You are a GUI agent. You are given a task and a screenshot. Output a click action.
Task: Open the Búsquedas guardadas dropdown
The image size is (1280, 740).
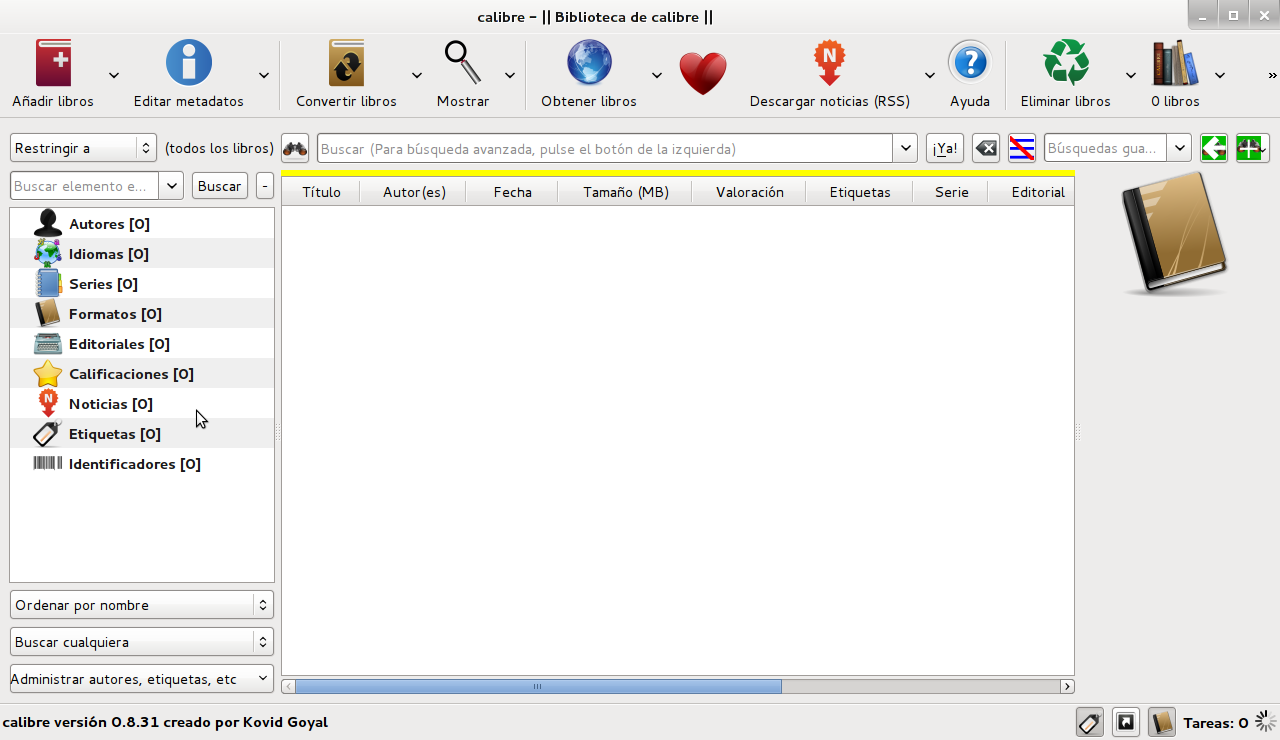(1179, 148)
